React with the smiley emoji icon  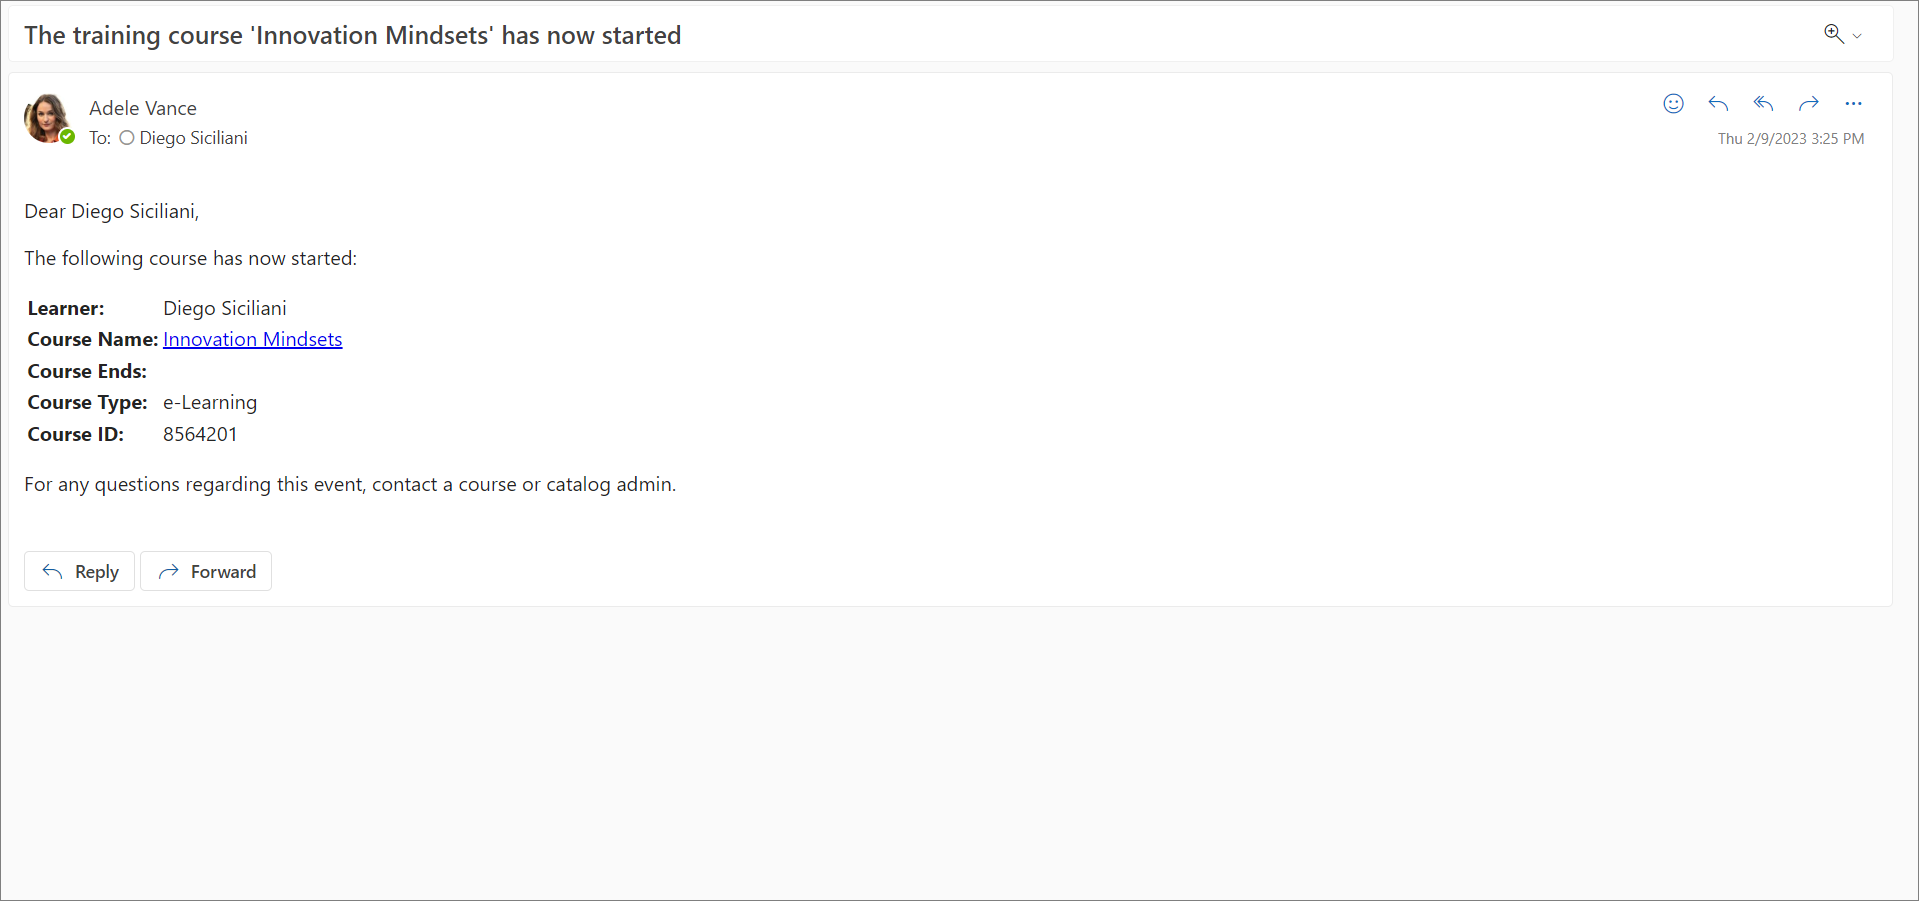click(1673, 104)
